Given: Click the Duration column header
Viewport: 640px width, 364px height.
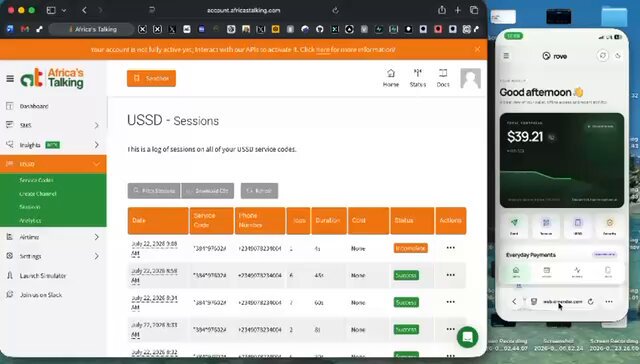Looking at the screenshot, I should point(329,221).
